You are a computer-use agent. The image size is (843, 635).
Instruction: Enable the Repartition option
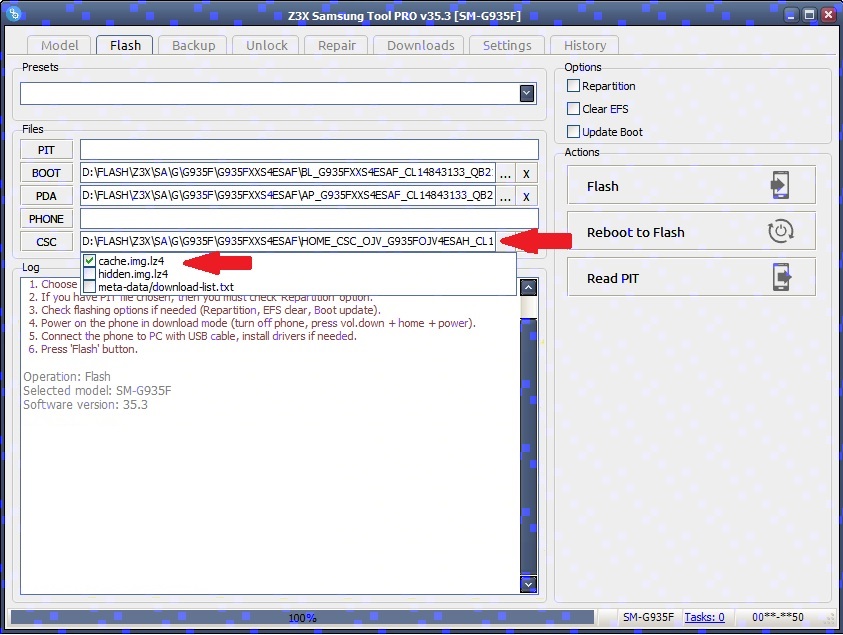point(573,85)
